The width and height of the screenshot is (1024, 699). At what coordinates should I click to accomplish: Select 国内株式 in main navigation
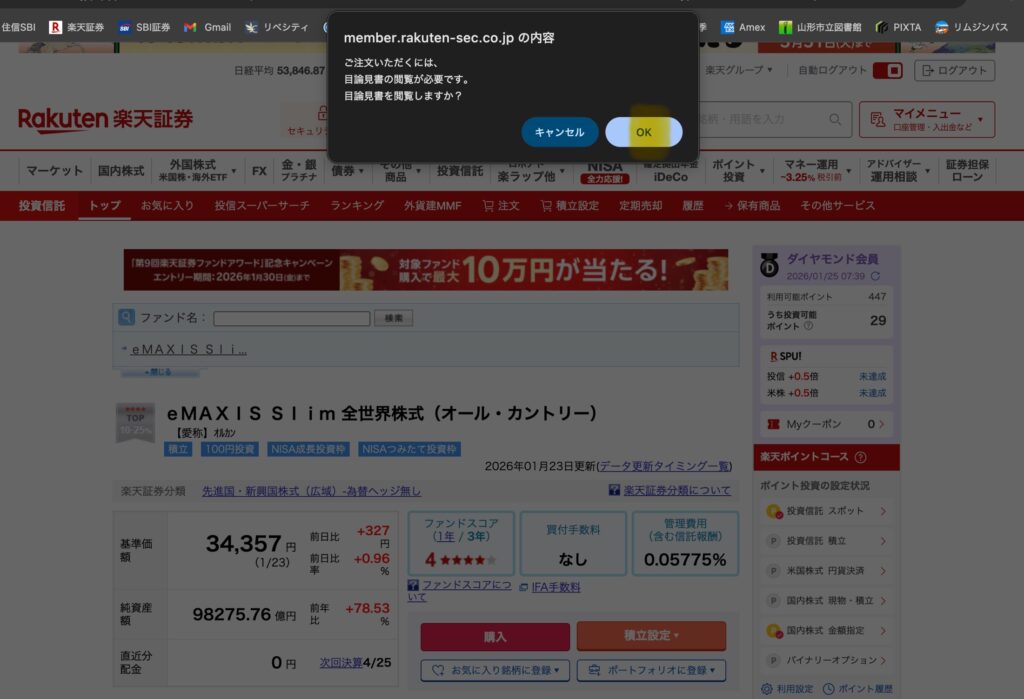(x=121, y=171)
